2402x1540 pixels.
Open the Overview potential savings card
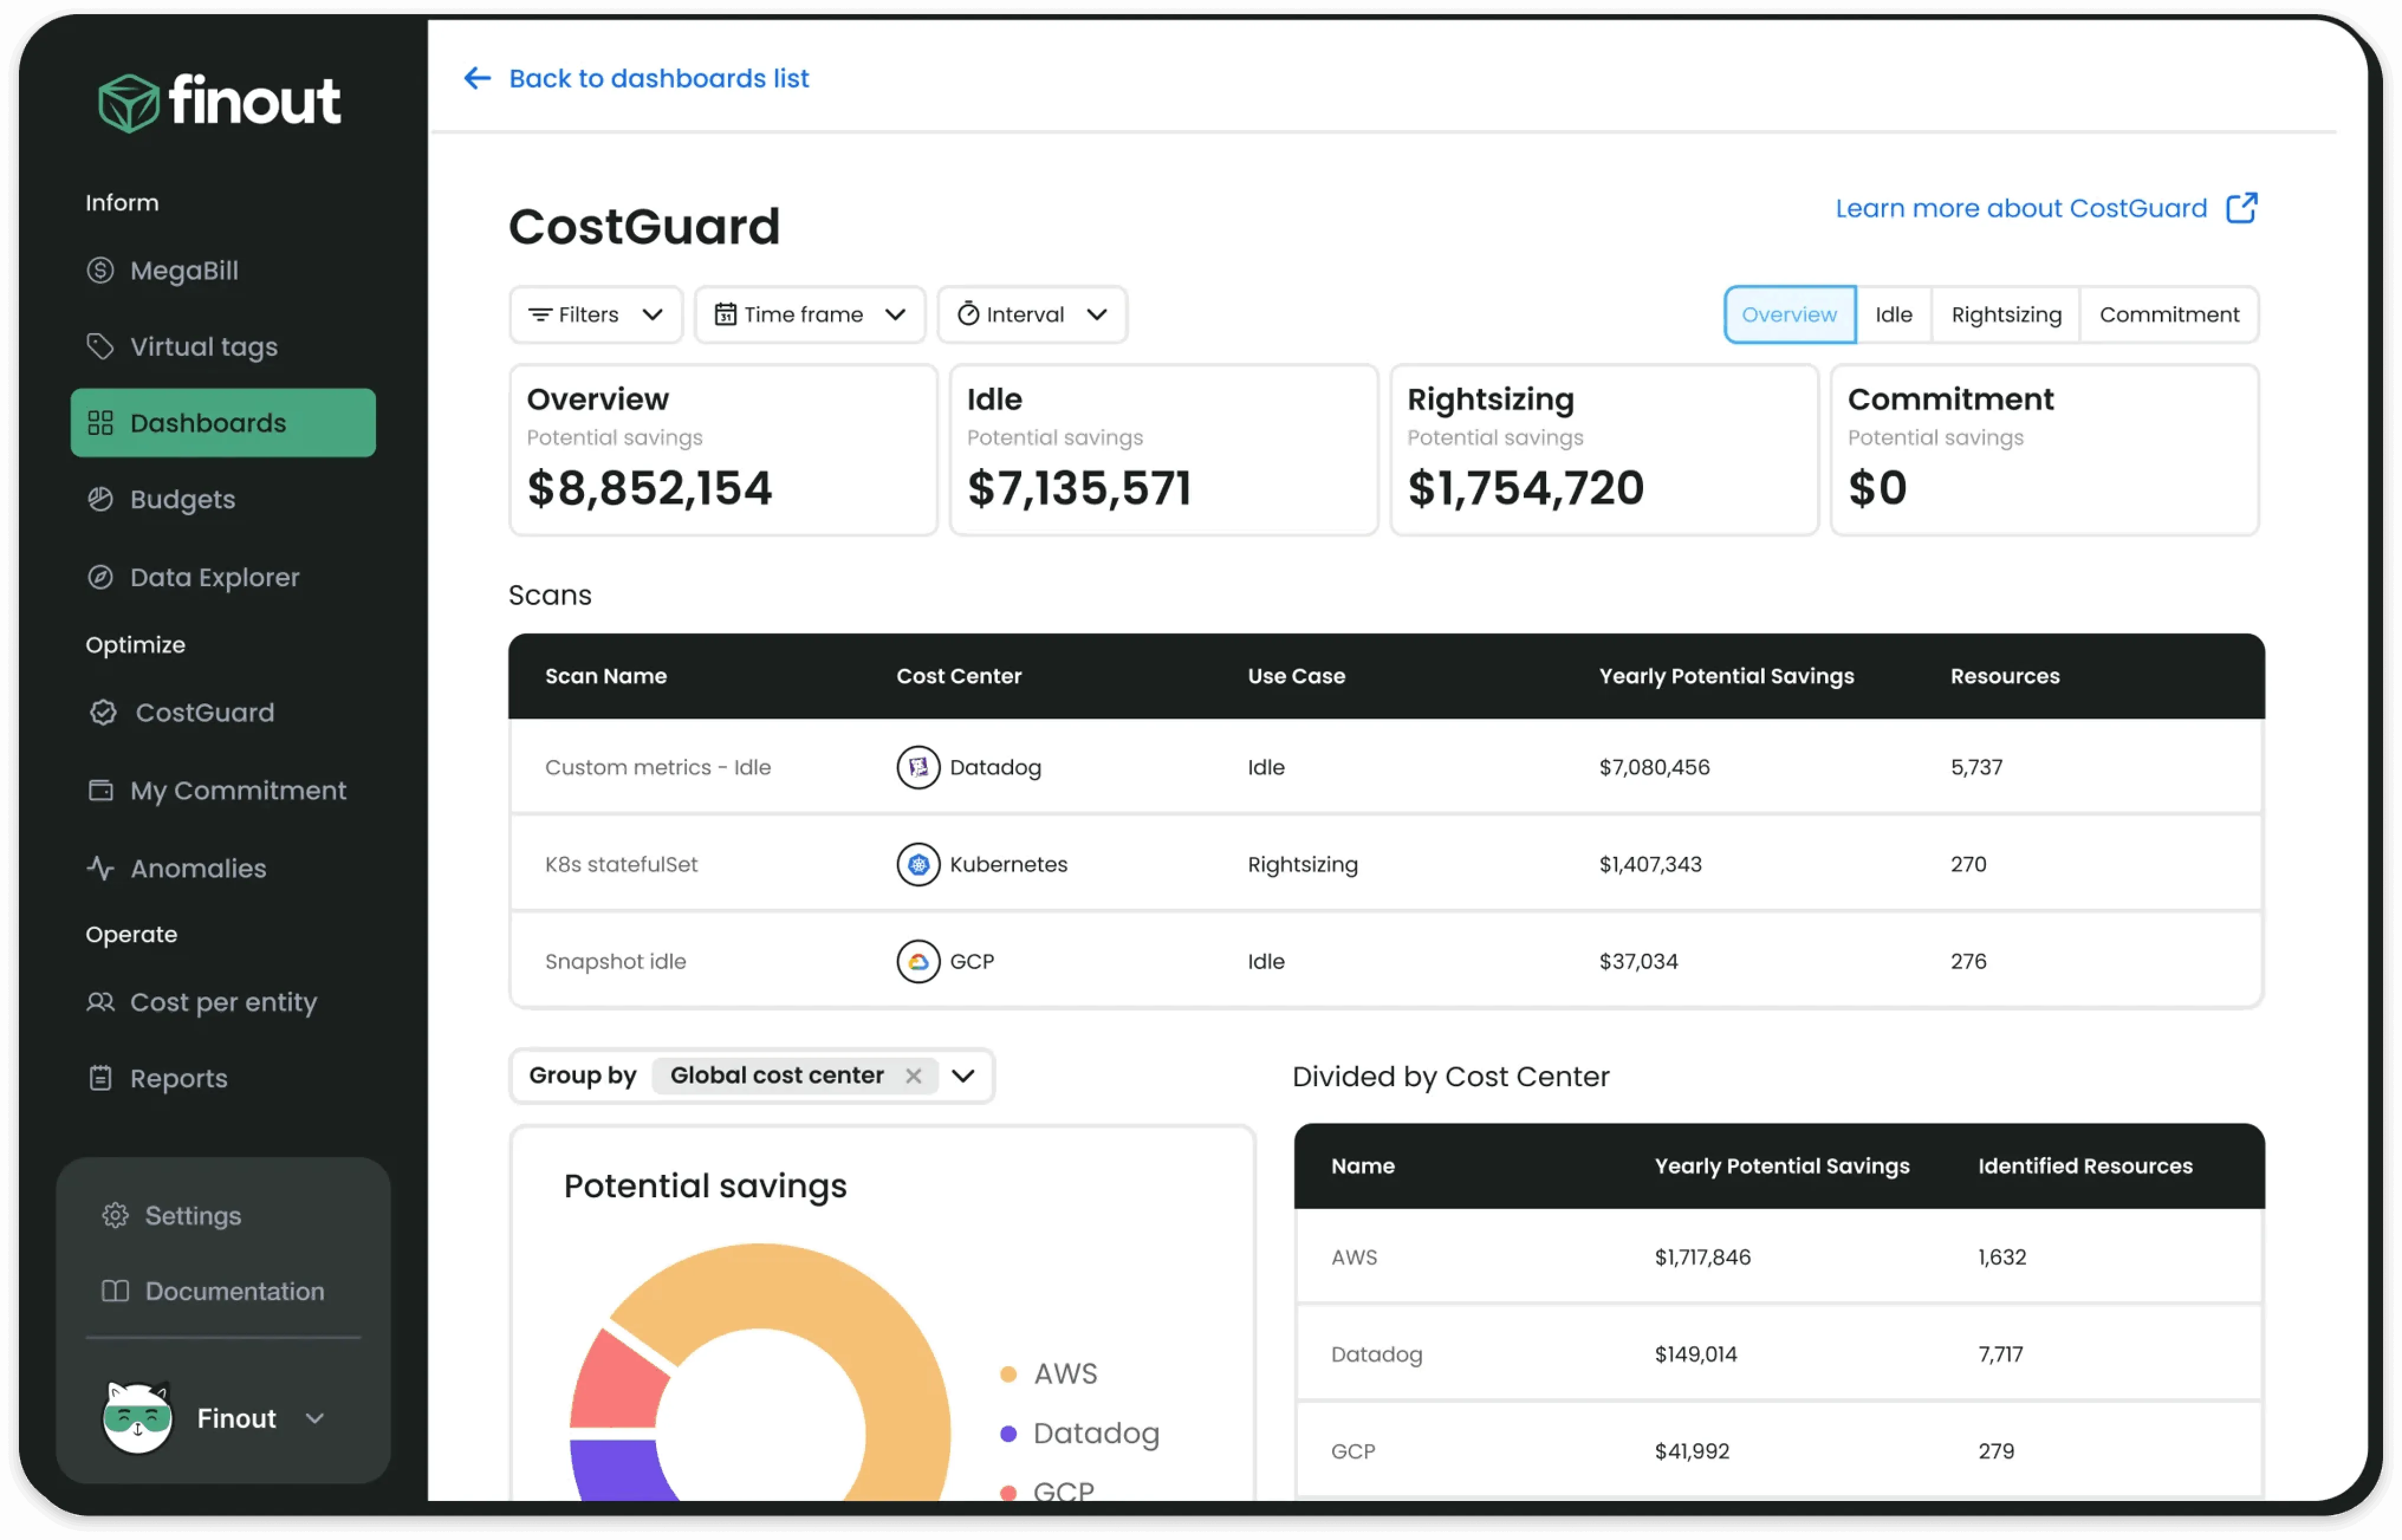tap(723, 450)
